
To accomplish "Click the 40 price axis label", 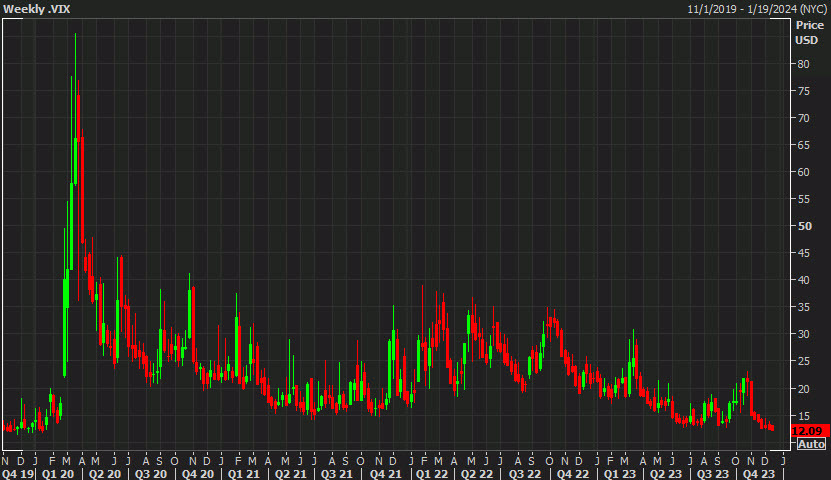I will coord(803,280).
